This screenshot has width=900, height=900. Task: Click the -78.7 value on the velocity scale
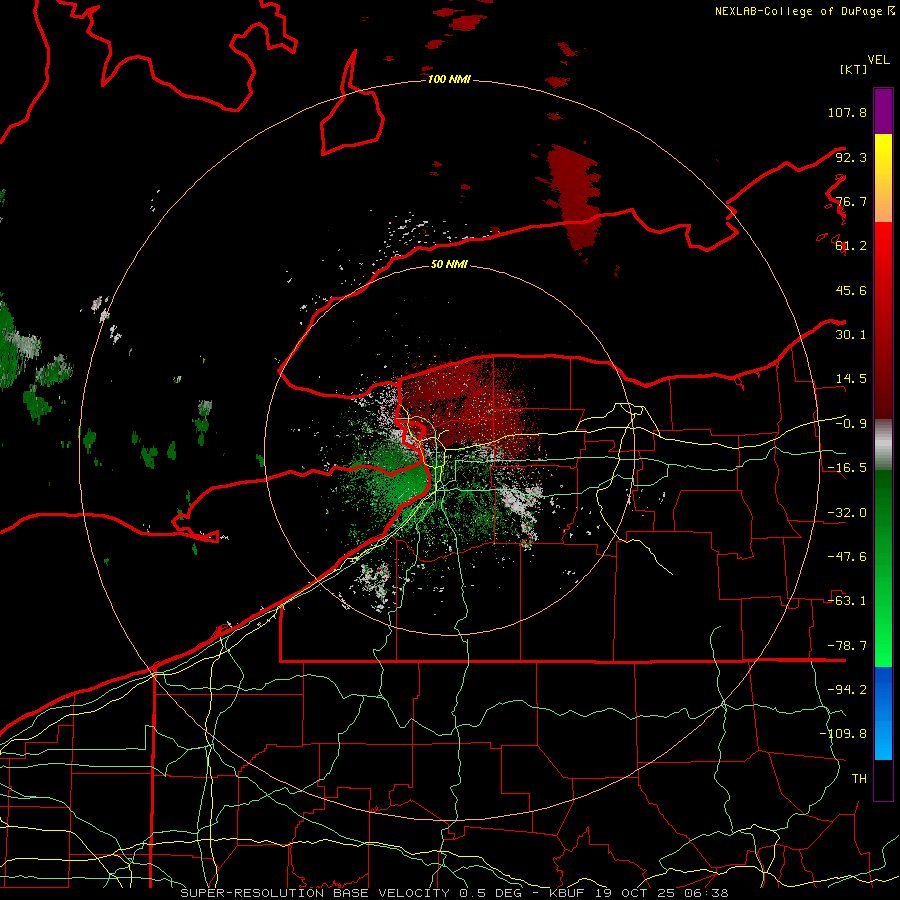click(x=847, y=646)
